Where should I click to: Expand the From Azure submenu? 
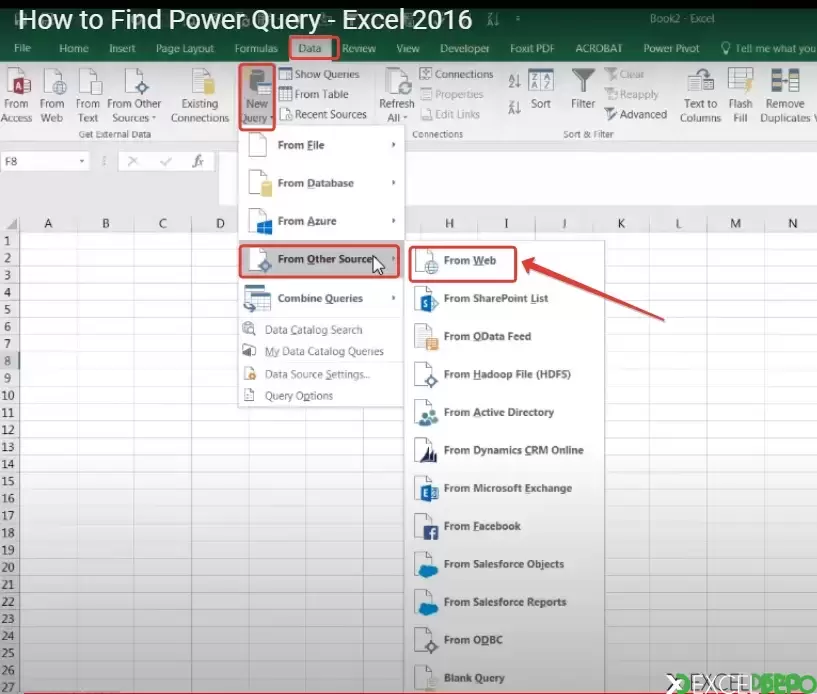(x=321, y=221)
